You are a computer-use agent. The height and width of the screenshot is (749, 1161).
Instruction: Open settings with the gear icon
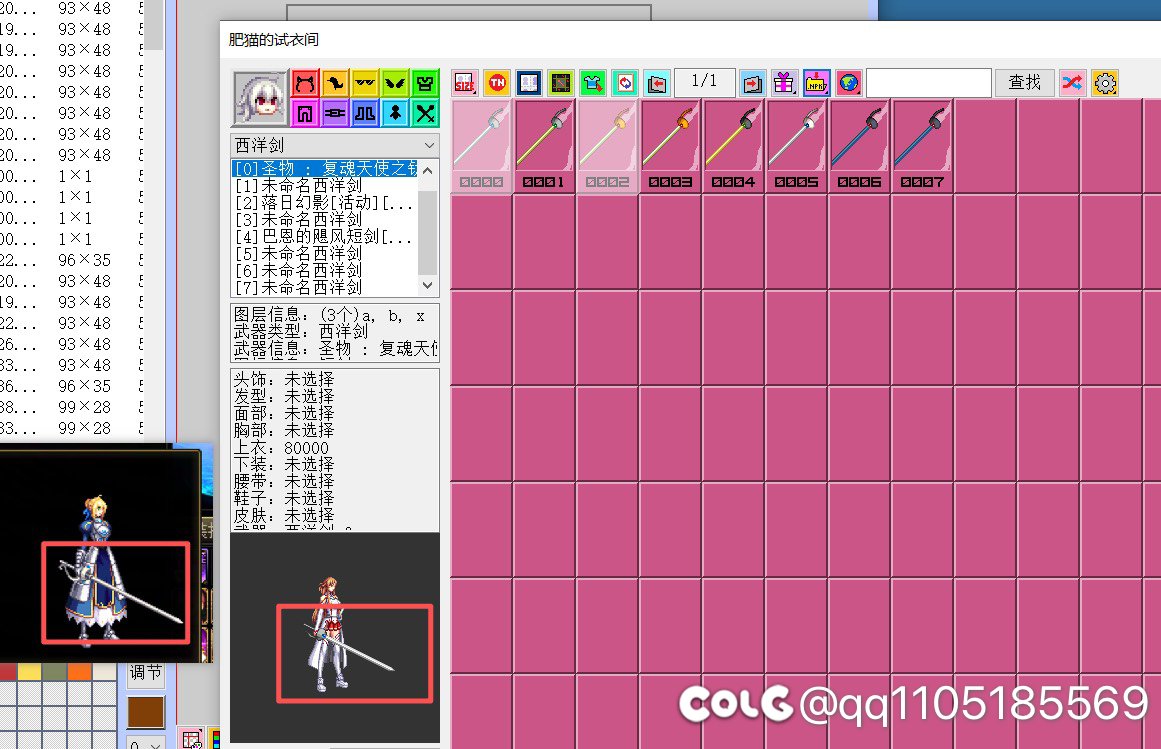click(x=1105, y=83)
